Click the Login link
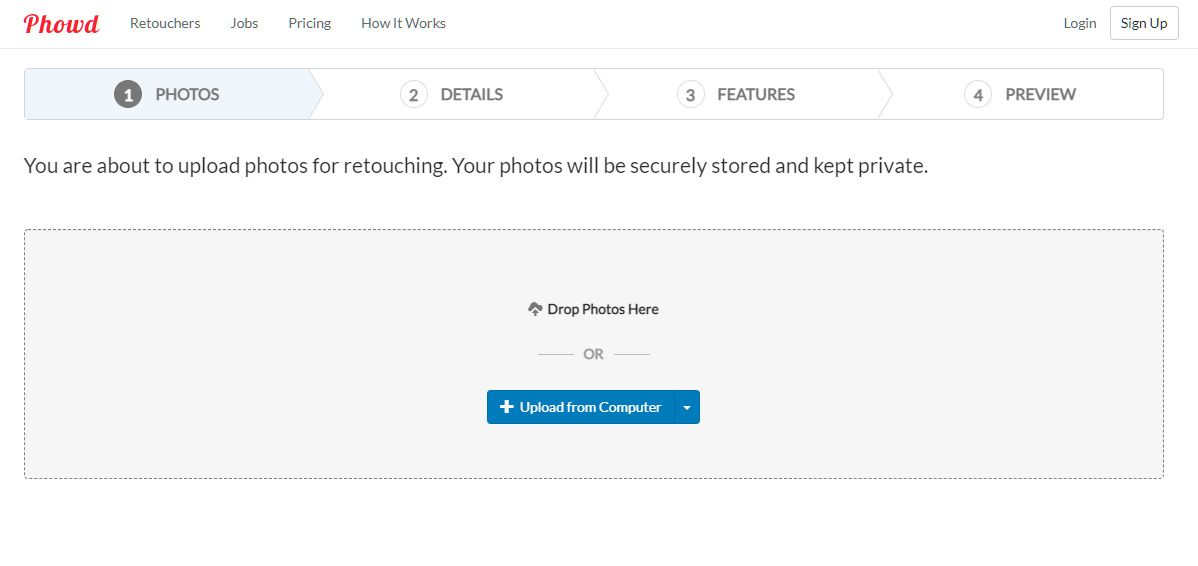The image size is (1198, 566). 1080,23
